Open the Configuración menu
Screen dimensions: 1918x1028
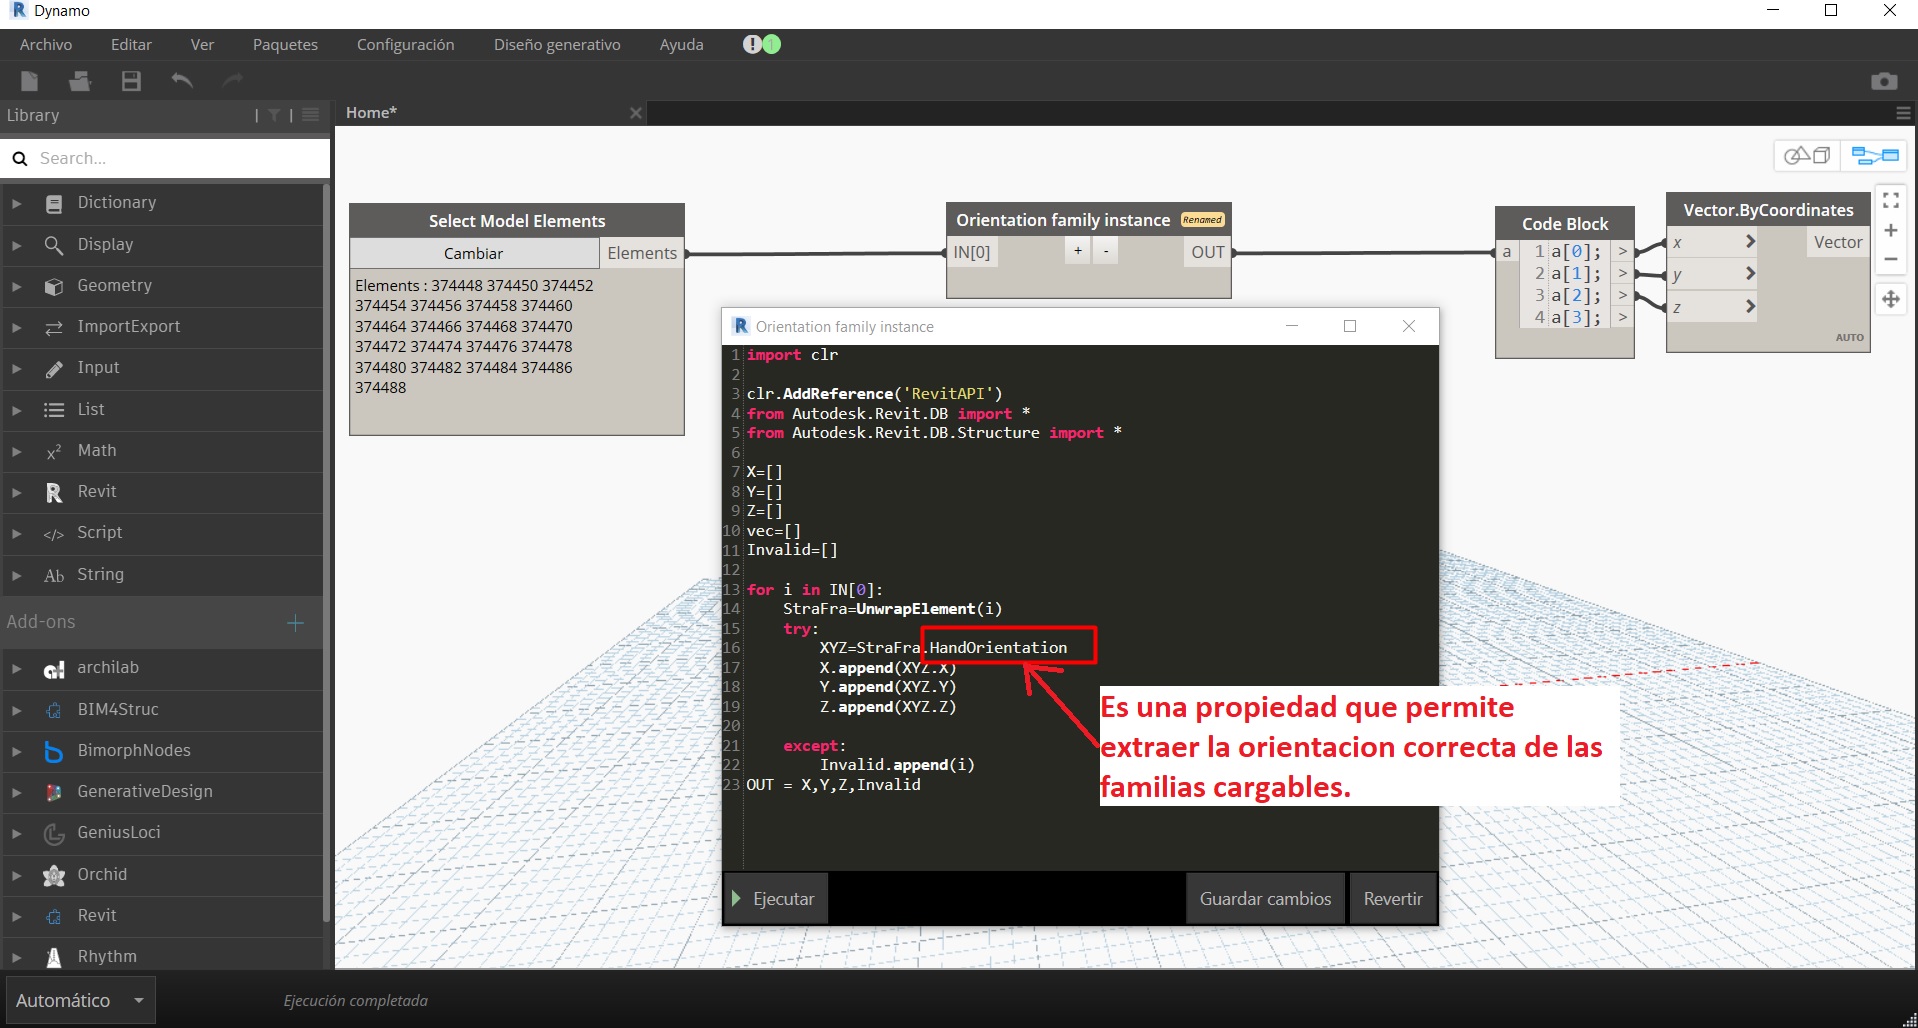pos(405,44)
